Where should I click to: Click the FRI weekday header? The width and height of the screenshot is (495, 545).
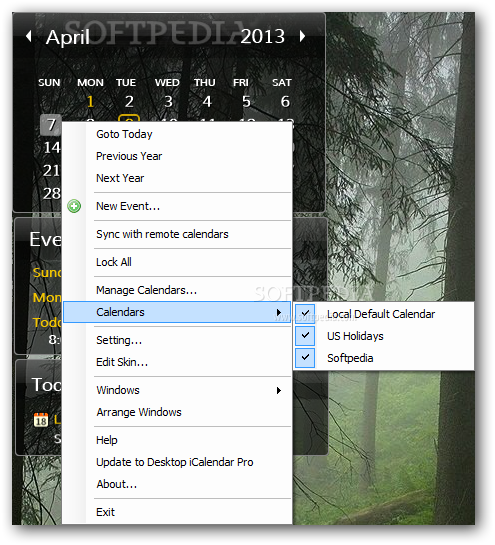241,82
